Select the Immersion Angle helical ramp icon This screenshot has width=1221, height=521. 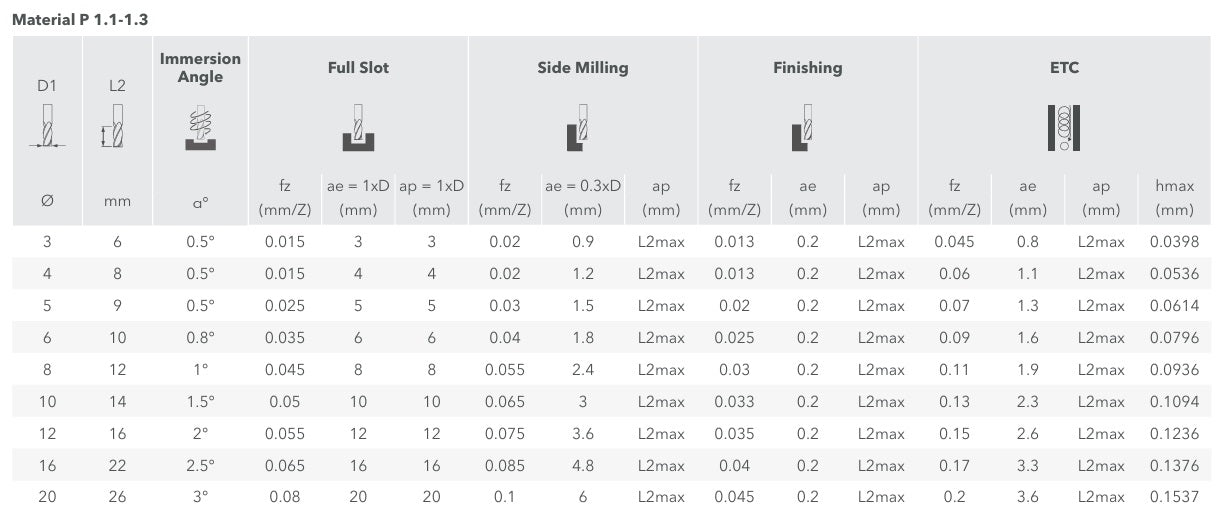[200, 127]
